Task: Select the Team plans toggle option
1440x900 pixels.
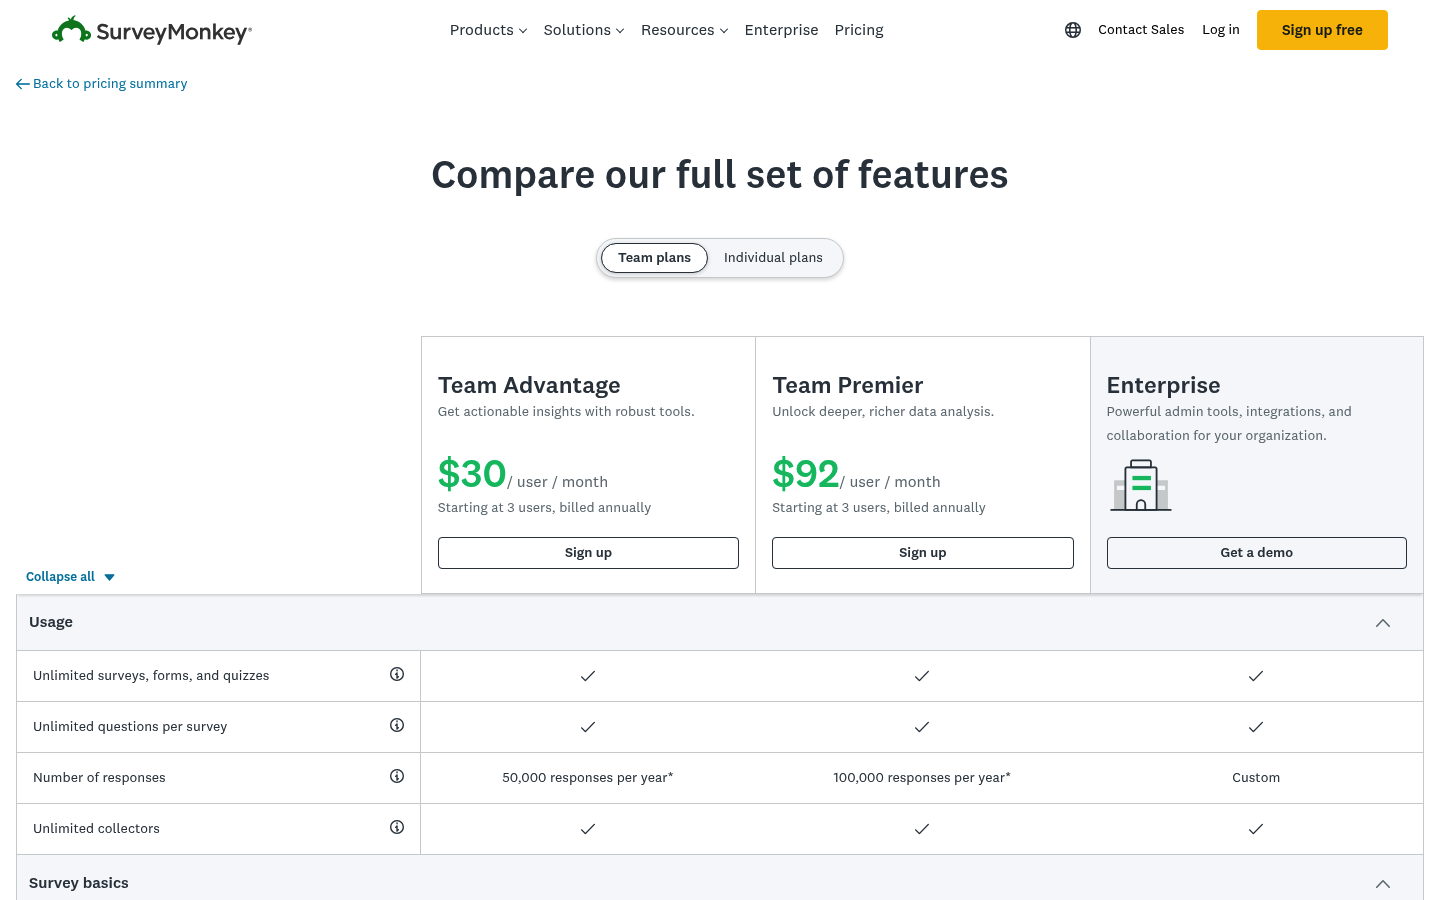Action: tap(654, 258)
